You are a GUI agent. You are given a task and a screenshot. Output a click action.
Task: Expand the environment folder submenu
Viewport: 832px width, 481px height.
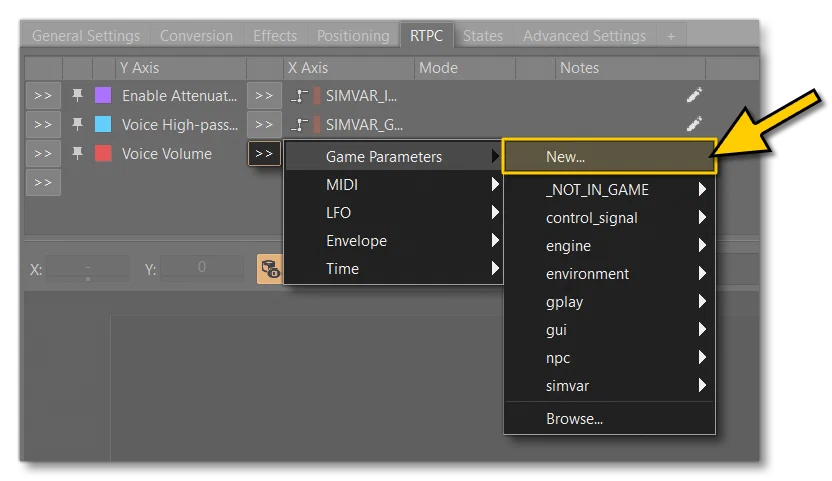(609, 274)
